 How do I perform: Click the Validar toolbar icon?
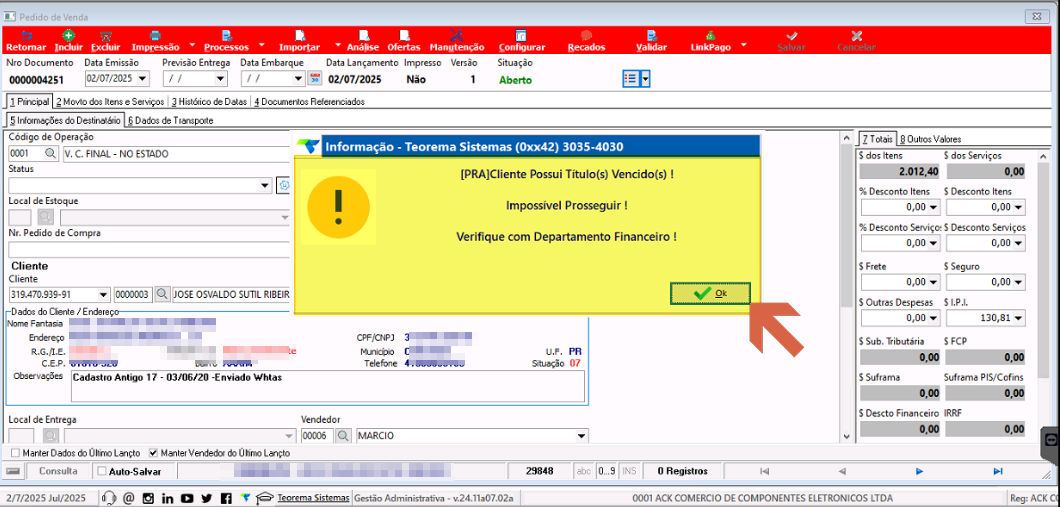651,36
